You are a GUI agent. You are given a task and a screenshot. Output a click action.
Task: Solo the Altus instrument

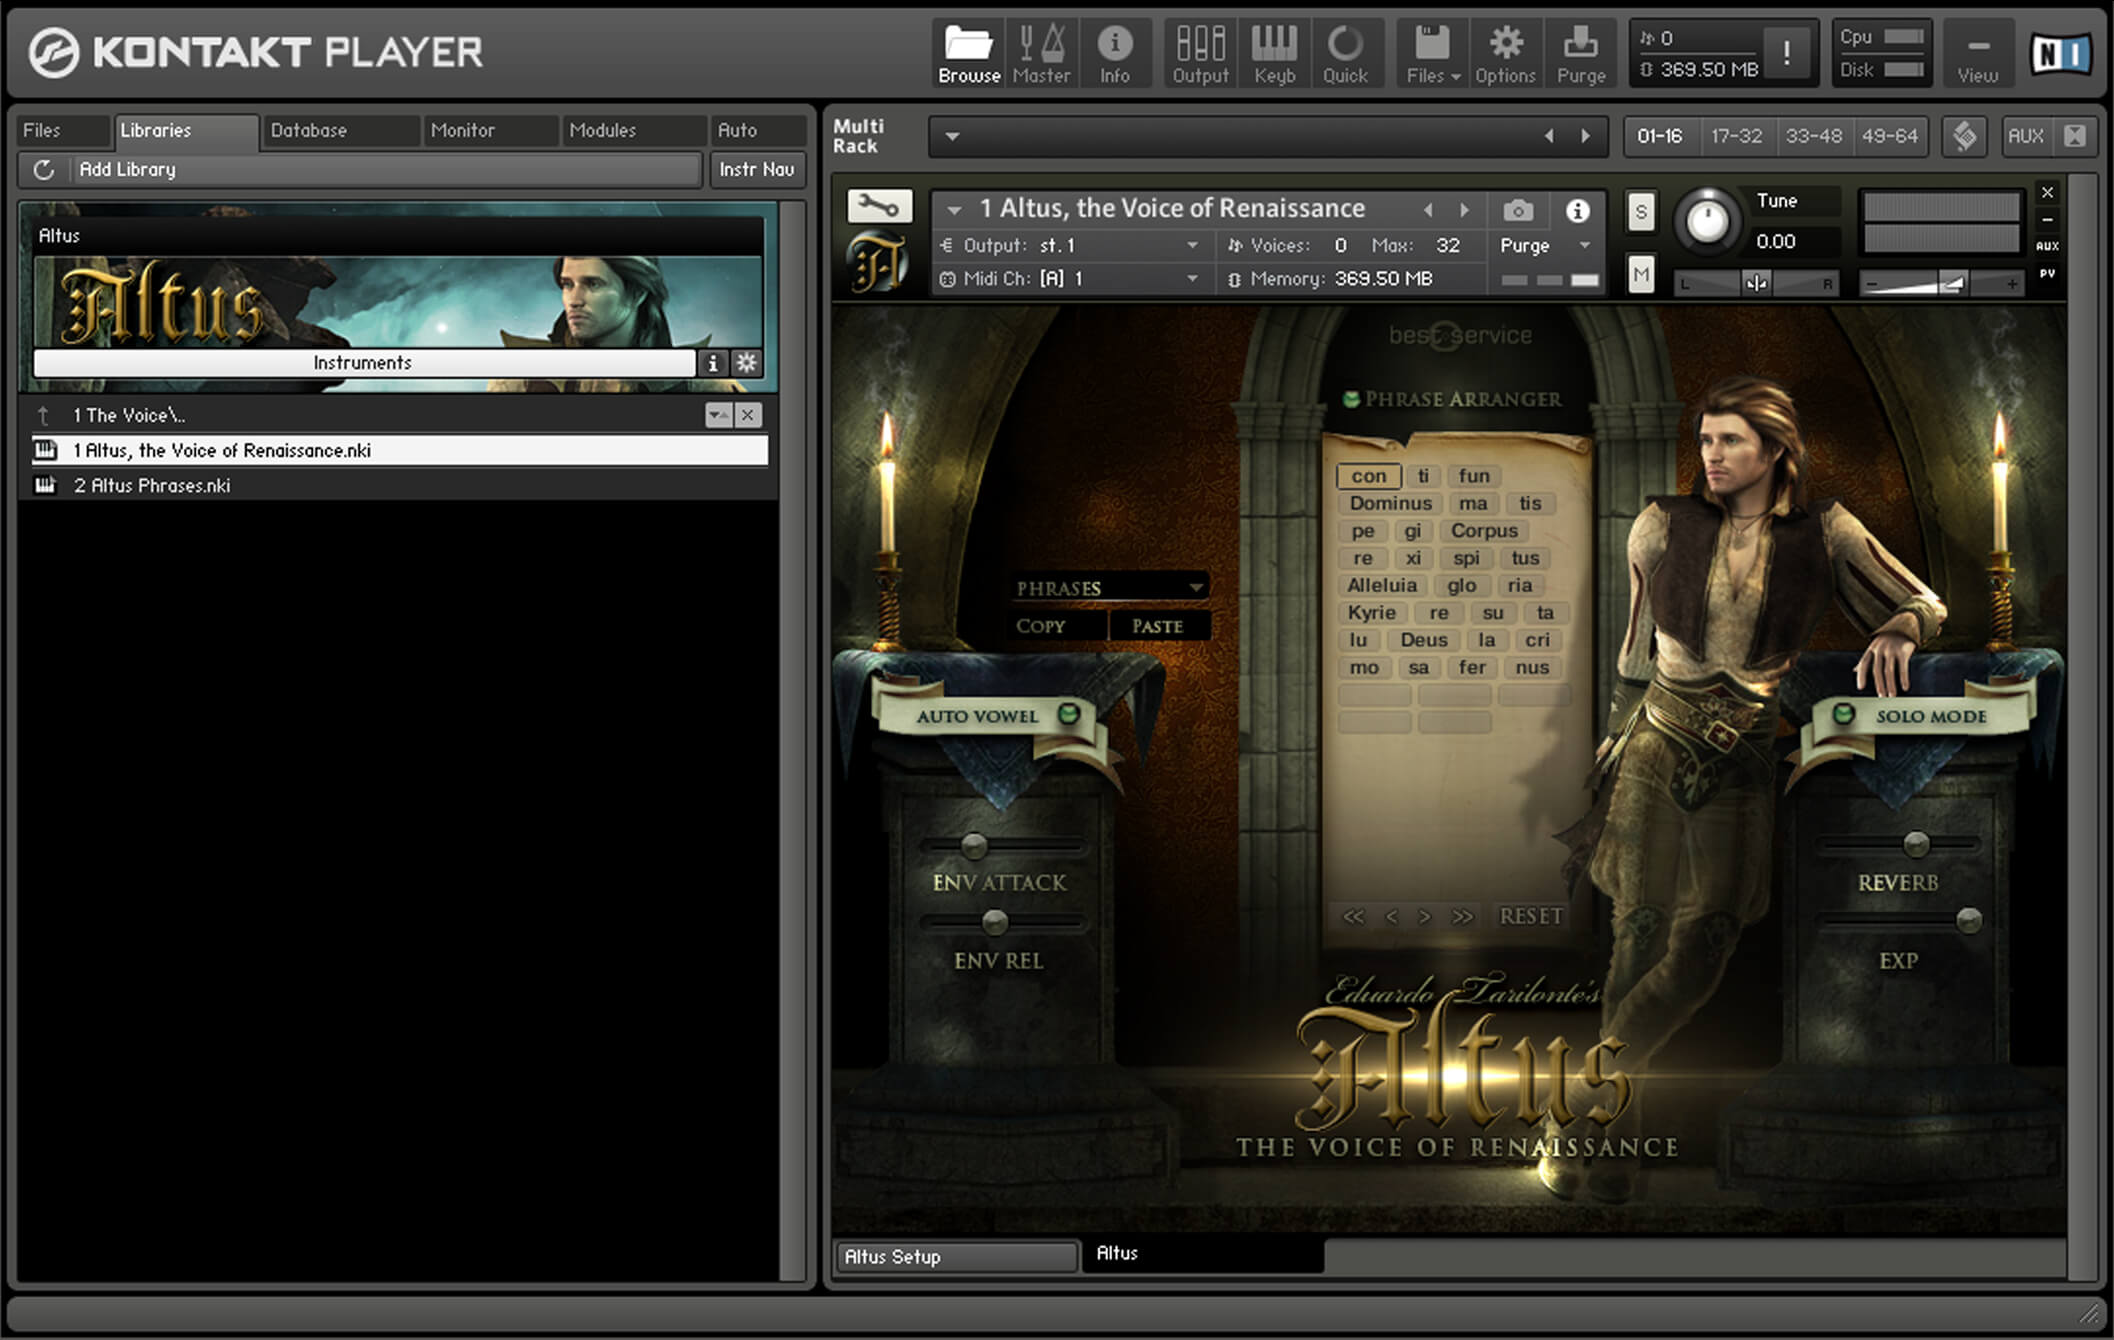coord(1640,212)
